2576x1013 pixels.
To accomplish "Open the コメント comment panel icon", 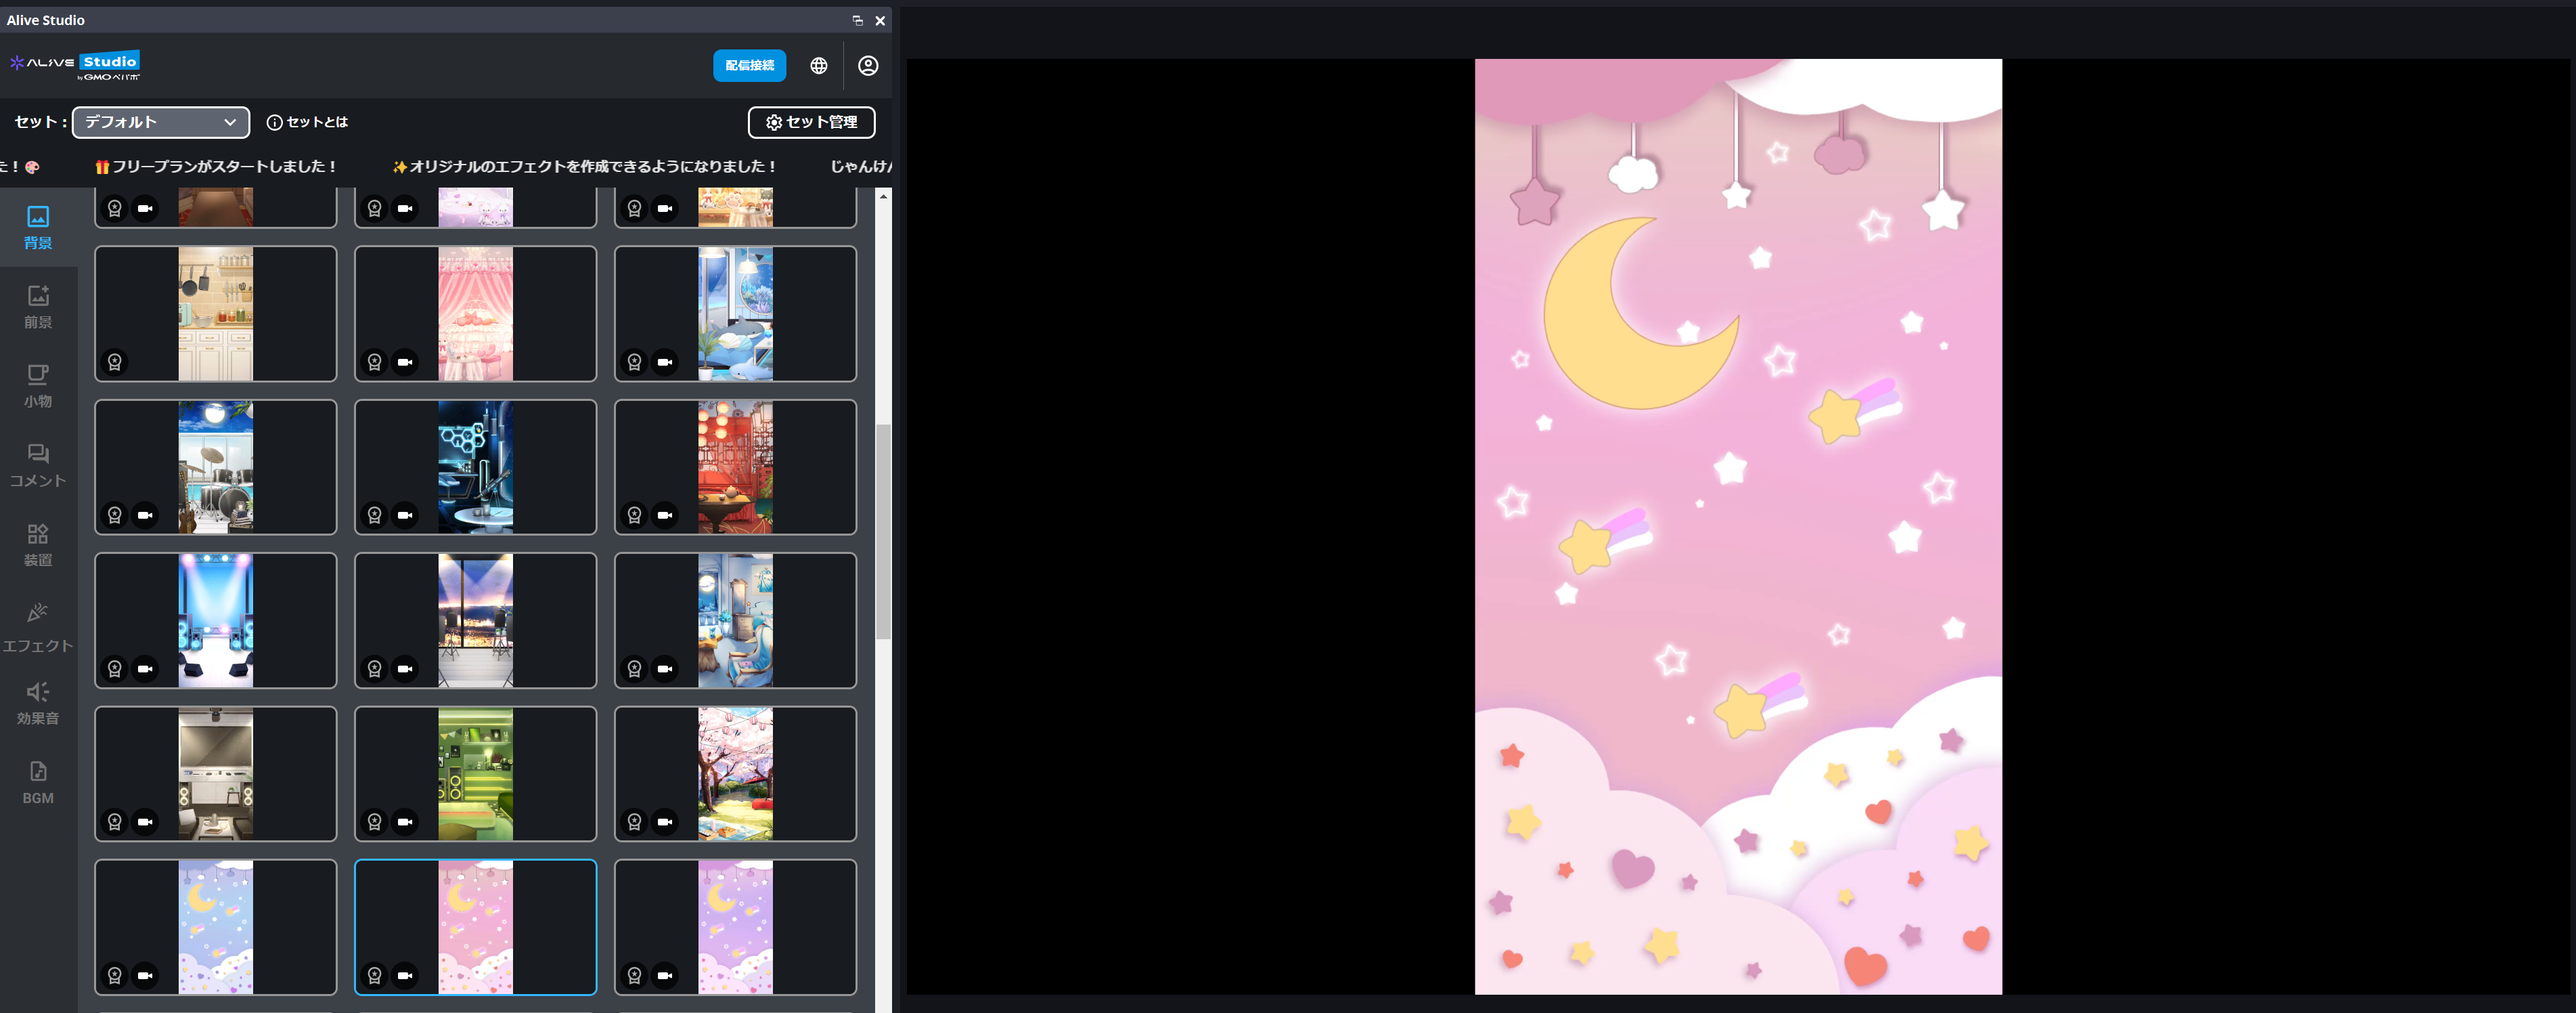I will (x=38, y=465).
